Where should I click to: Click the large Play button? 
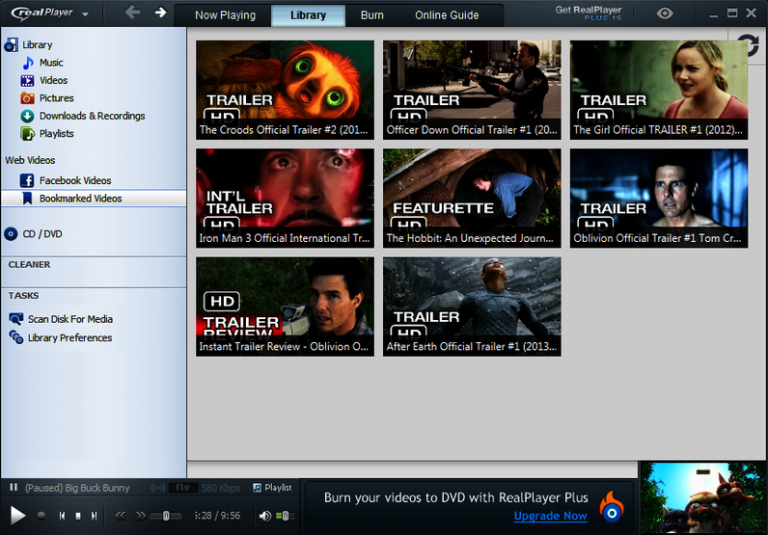[x=18, y=515]
